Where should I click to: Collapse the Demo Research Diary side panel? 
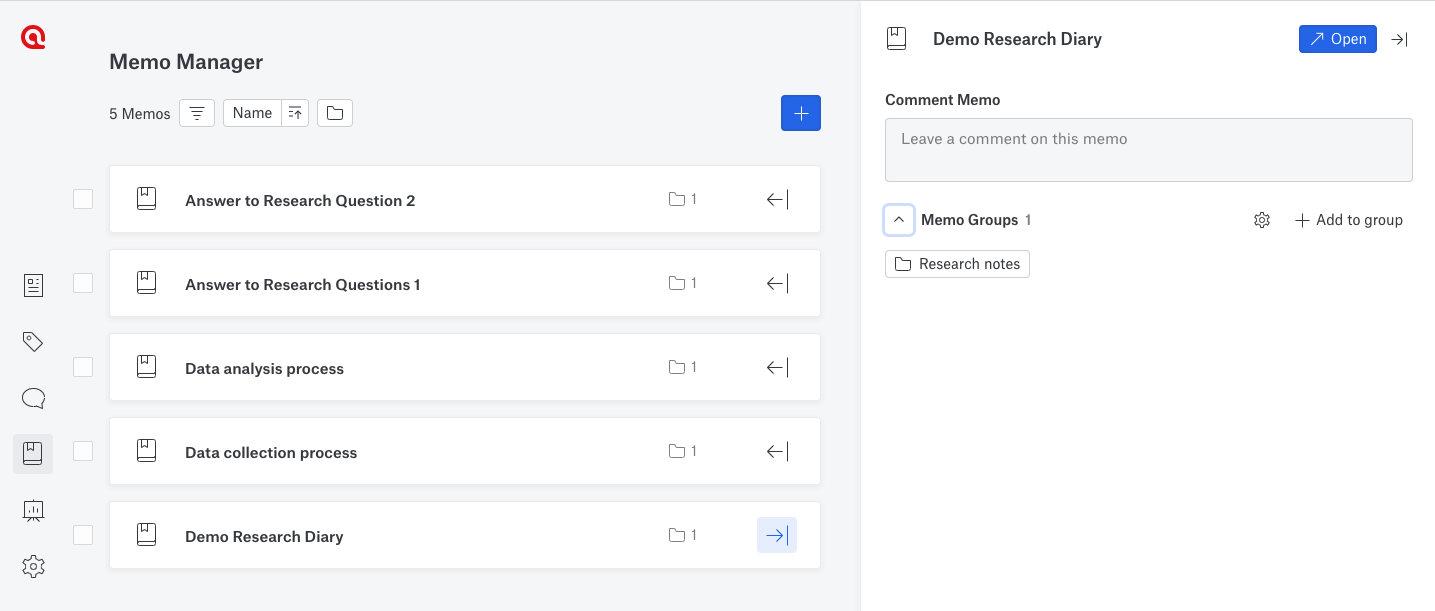tap(1398, 39)
